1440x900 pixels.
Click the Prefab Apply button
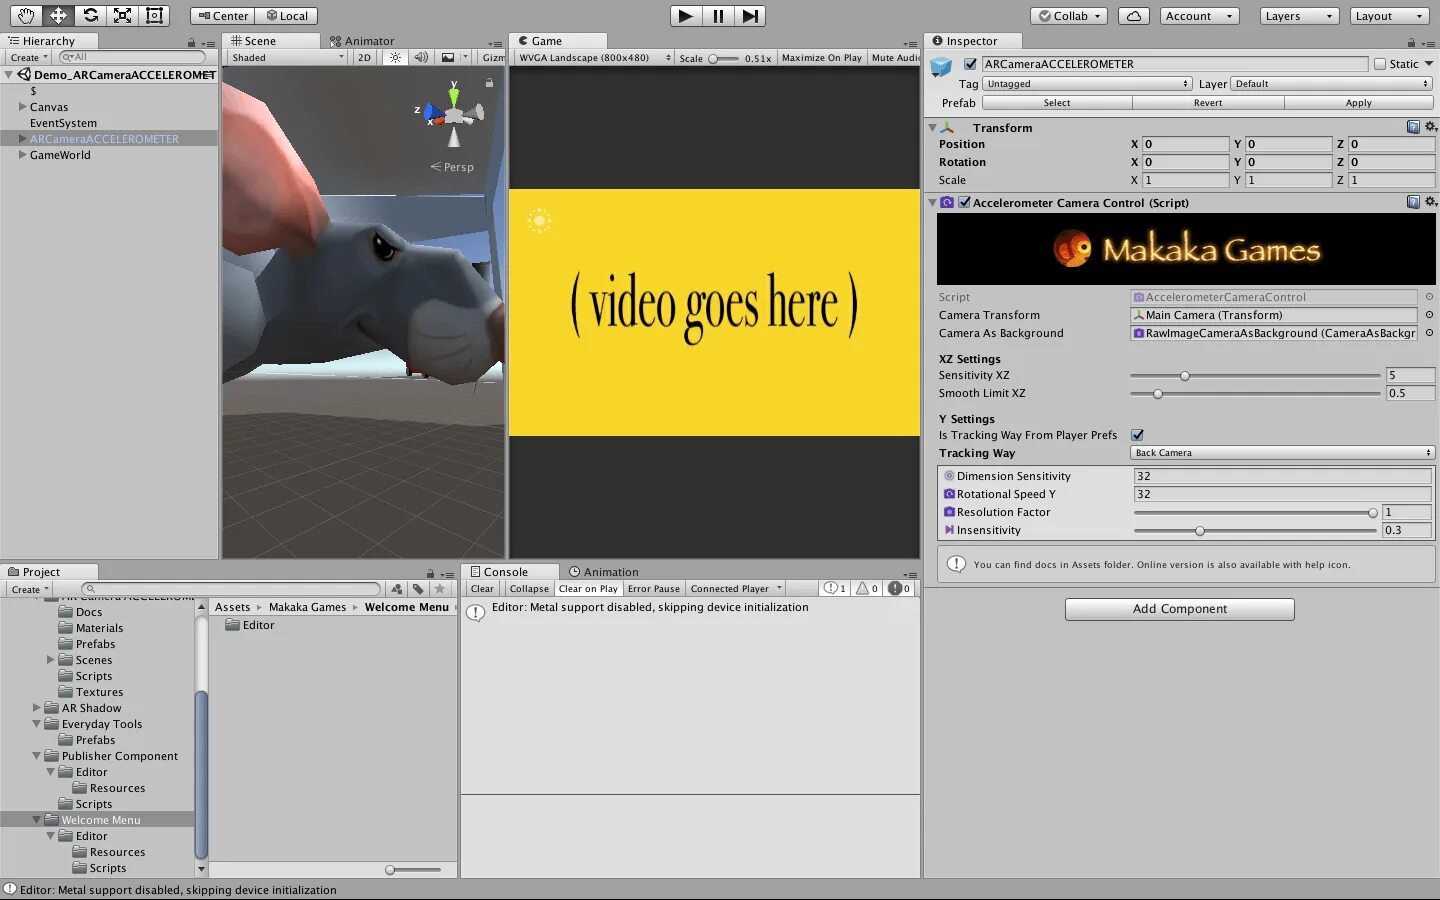tap(1359, 103)
